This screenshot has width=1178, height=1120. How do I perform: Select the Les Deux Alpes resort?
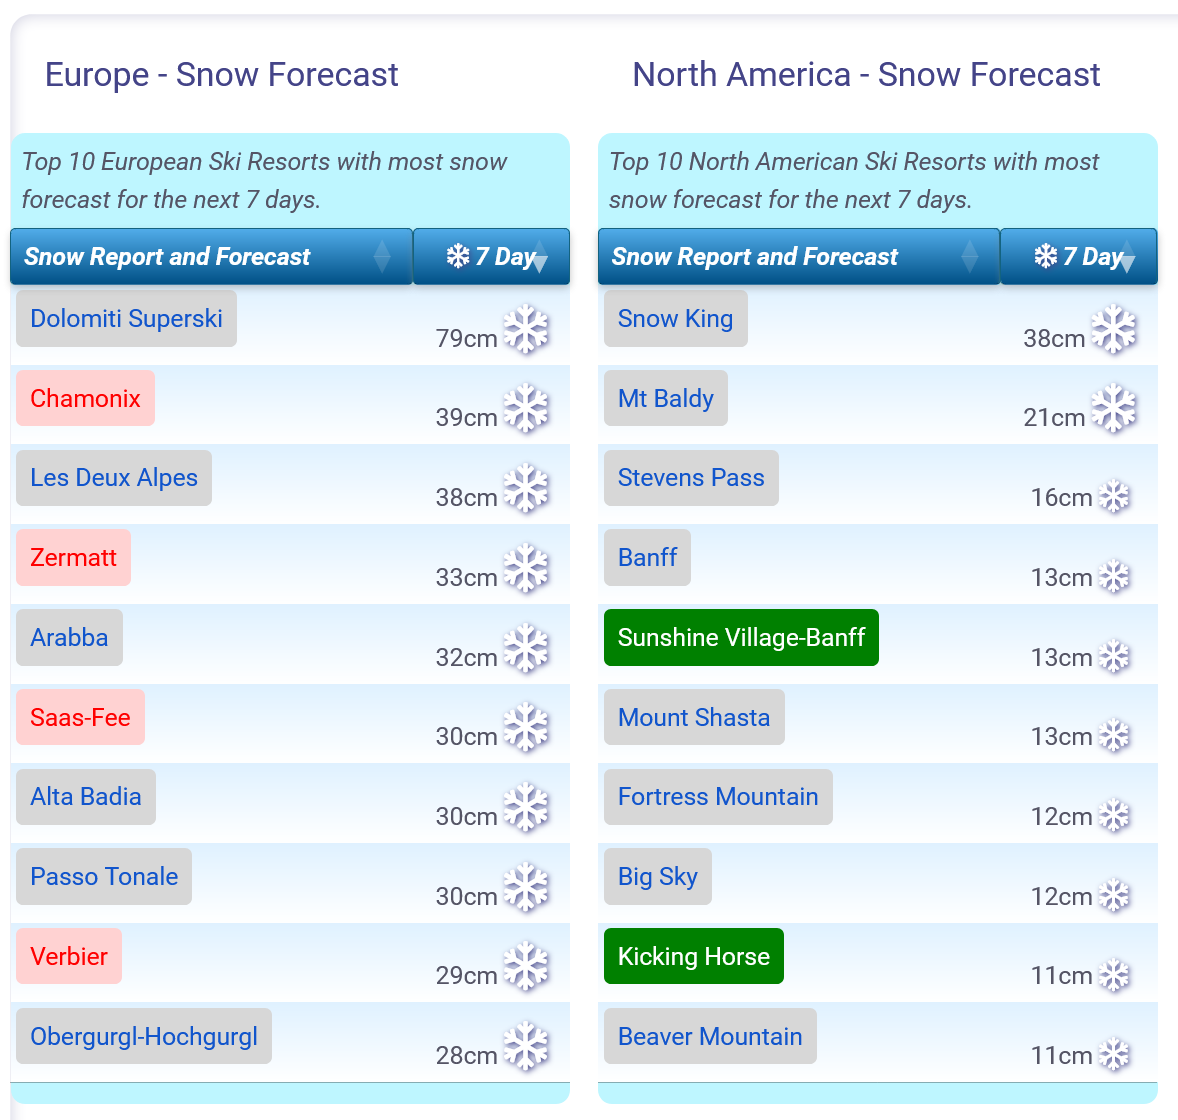114,478
